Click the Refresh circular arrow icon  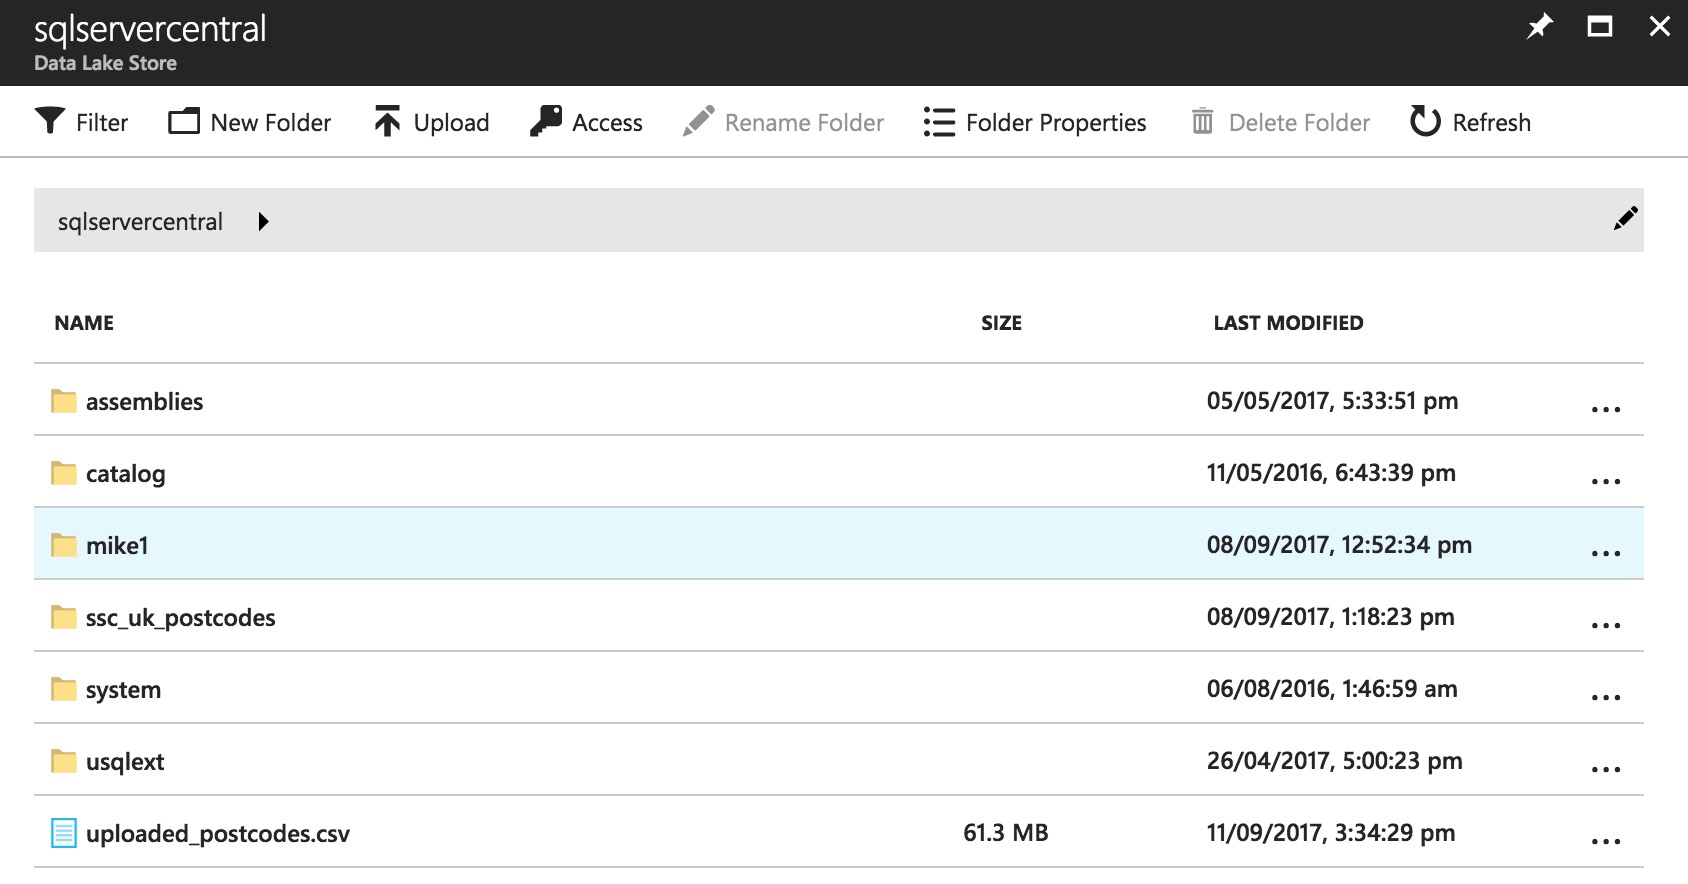[1425, 121]
